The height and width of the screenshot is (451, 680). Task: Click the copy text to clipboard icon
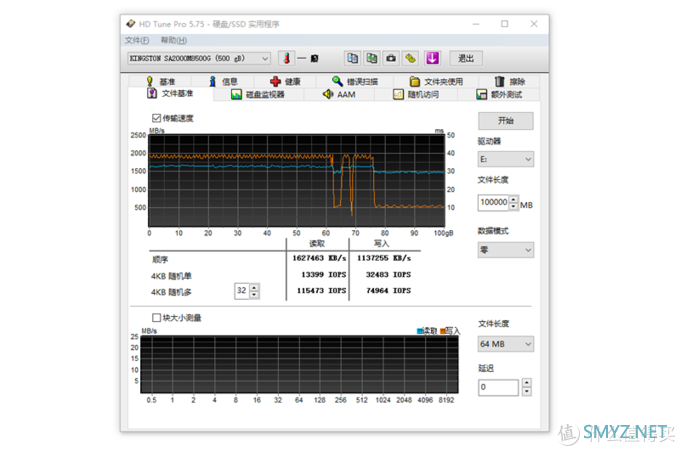353,58
